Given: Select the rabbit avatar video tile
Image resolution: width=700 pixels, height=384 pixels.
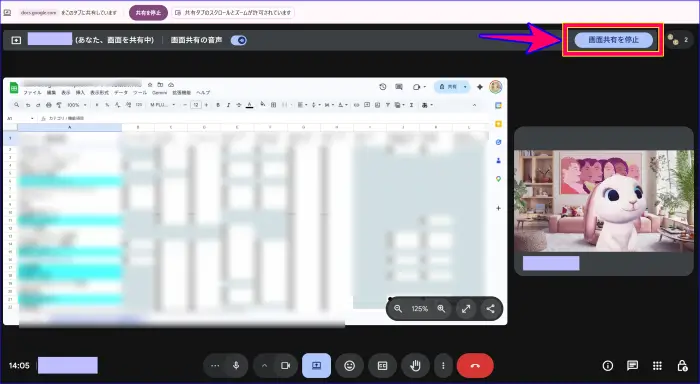Looking at the screenshot, I should pos(604,201).
